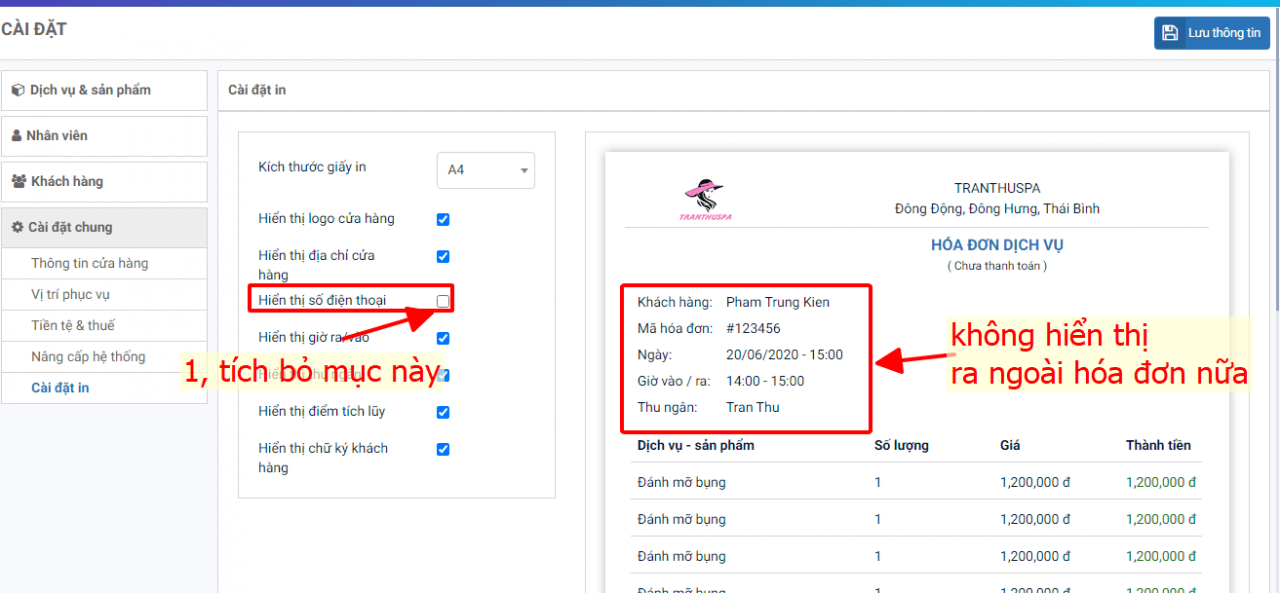Uncheck Hiển thị chữ ký khách hàng
Viewport: 1280px width, 593px height.
pyautogui.click(x=443, y=449)
